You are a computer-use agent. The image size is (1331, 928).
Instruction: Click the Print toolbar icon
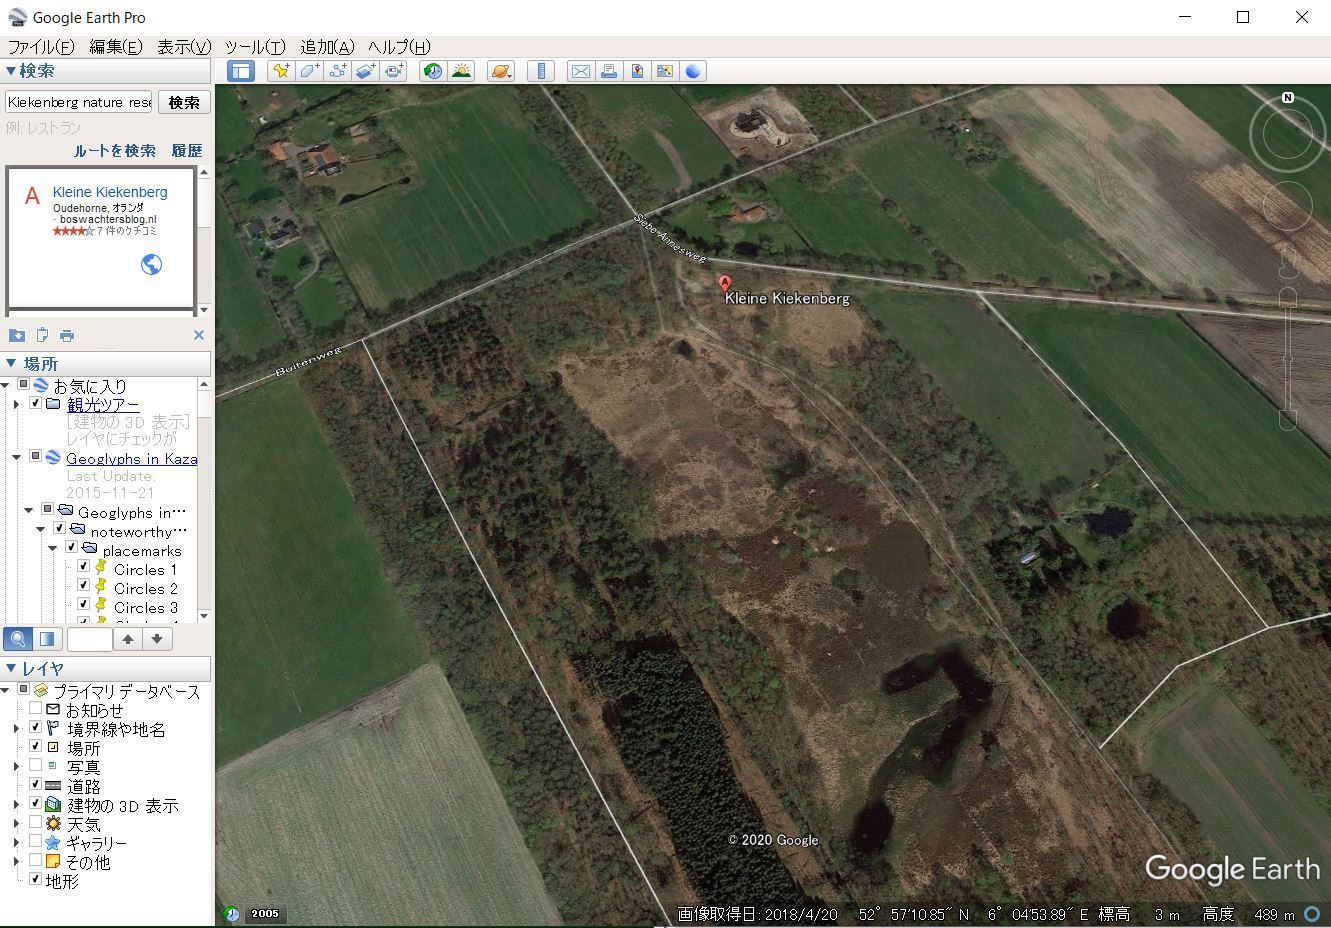[x=608, y=71]
